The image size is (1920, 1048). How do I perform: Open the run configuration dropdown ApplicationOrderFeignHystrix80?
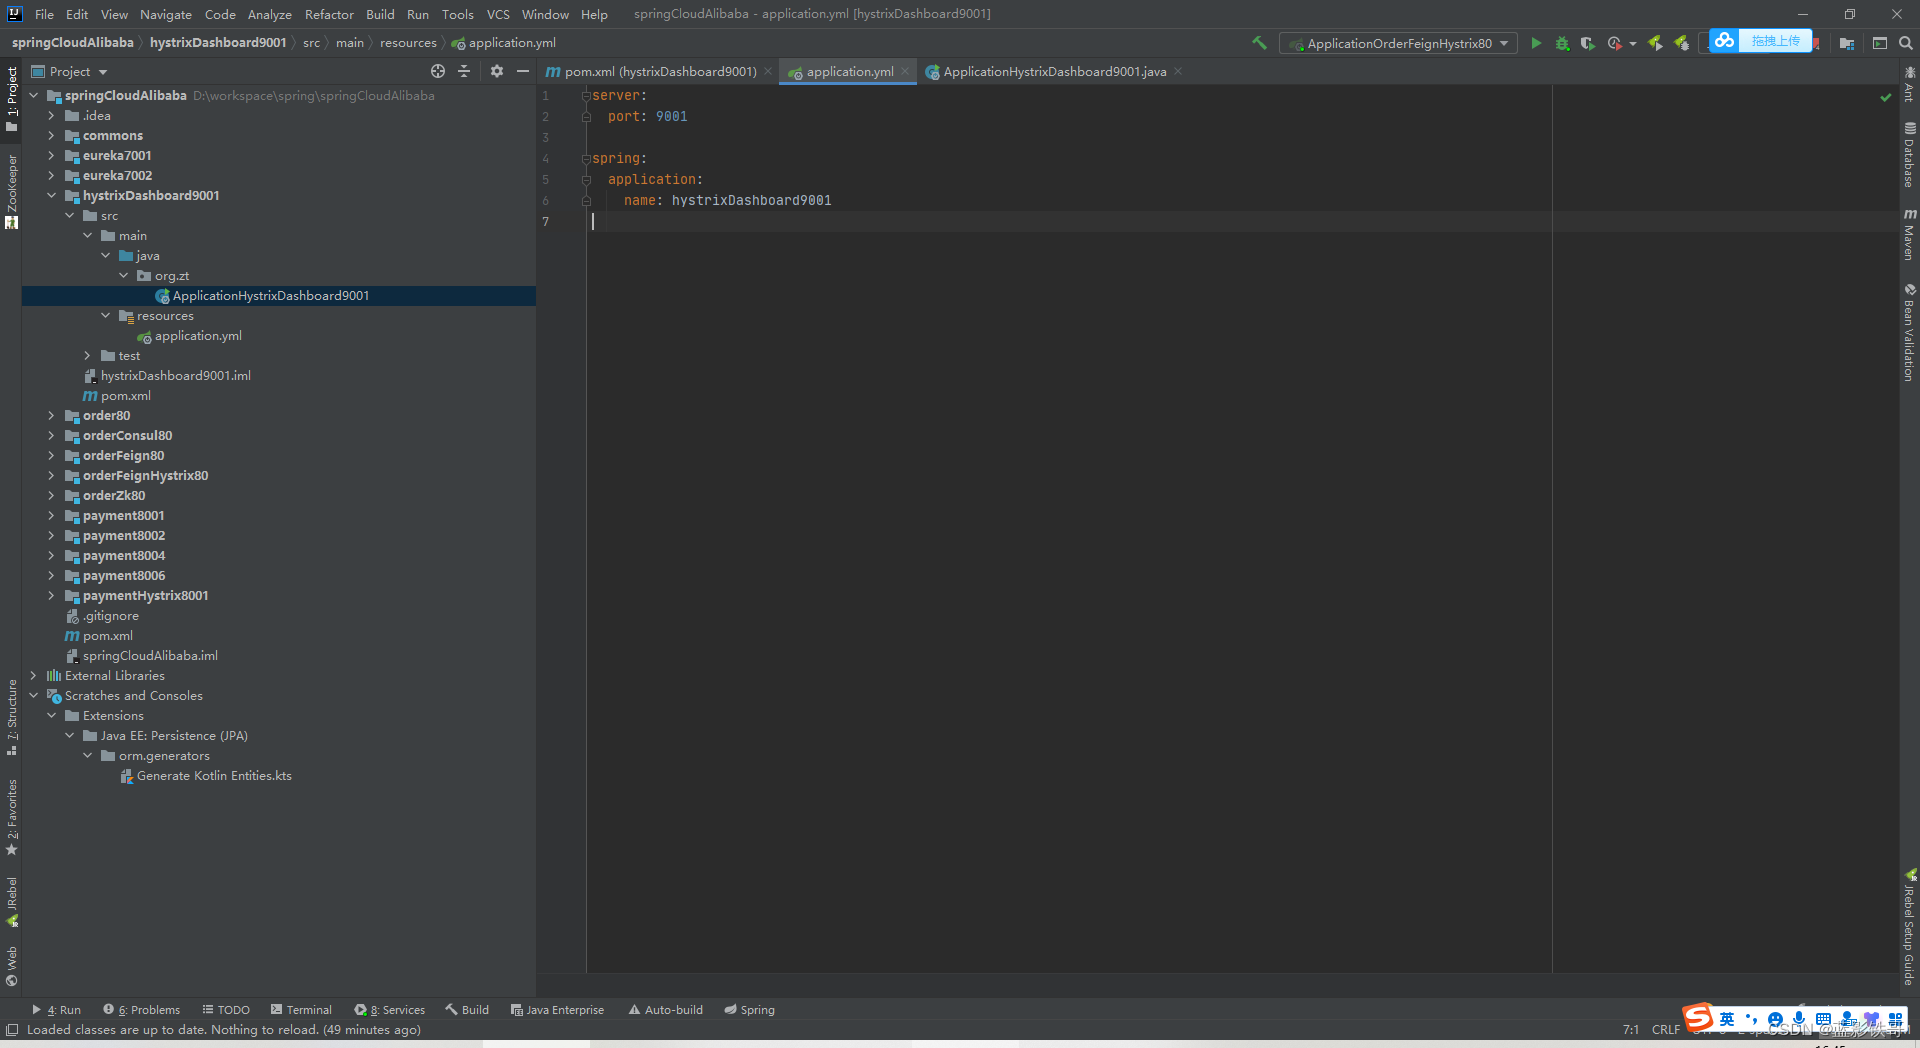pos(1398,43)
